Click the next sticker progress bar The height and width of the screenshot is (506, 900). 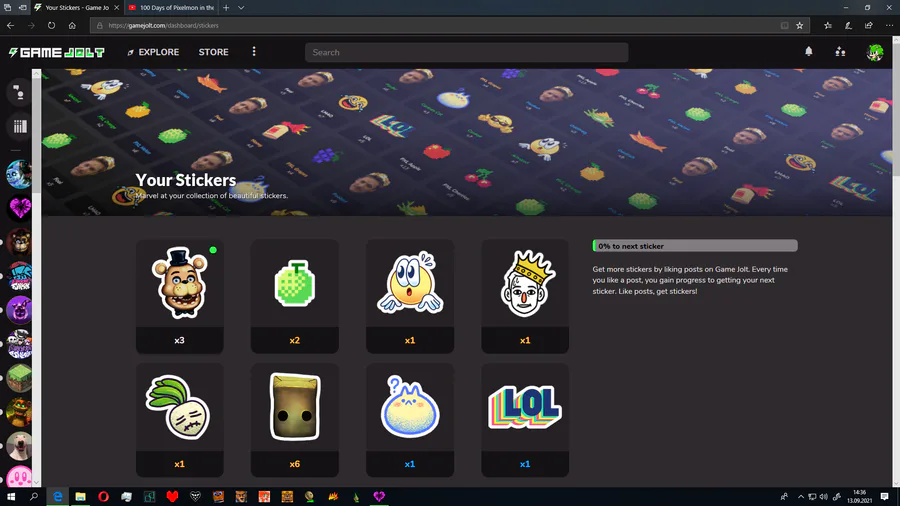point(695,246)
